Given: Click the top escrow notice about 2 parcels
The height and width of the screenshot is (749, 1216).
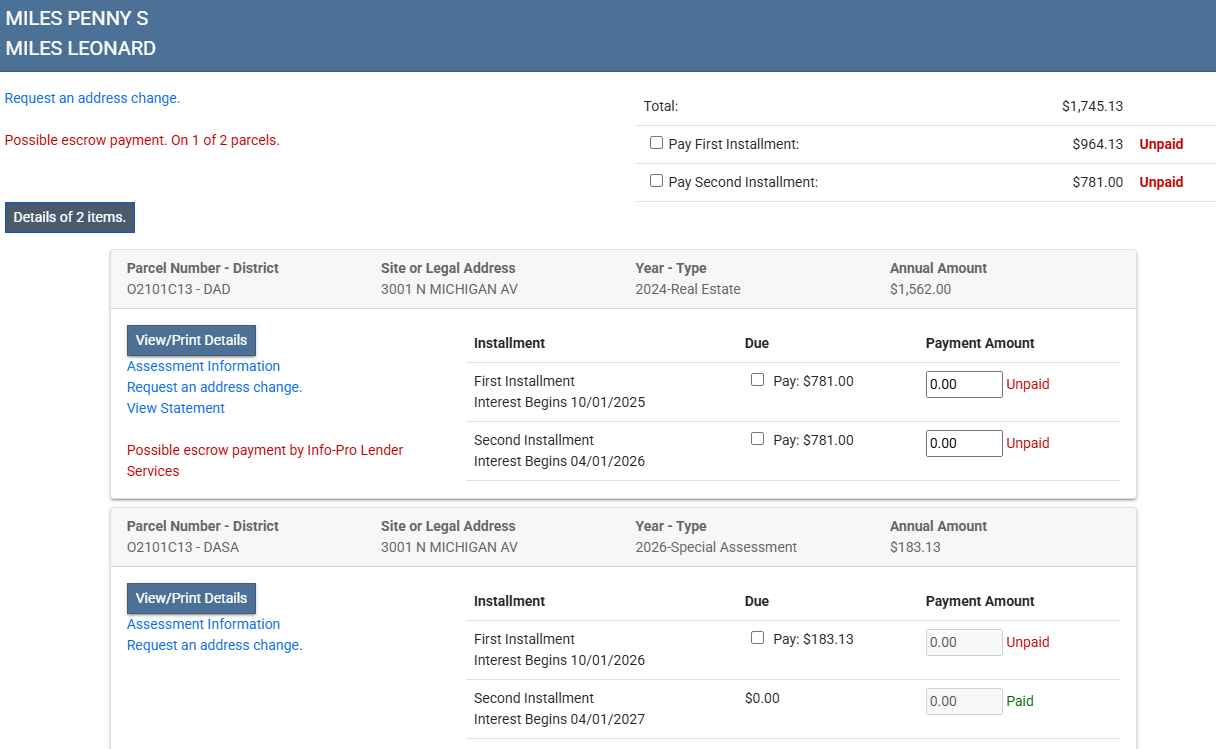Looking at the screenshot, I should (x=142, y=140).
